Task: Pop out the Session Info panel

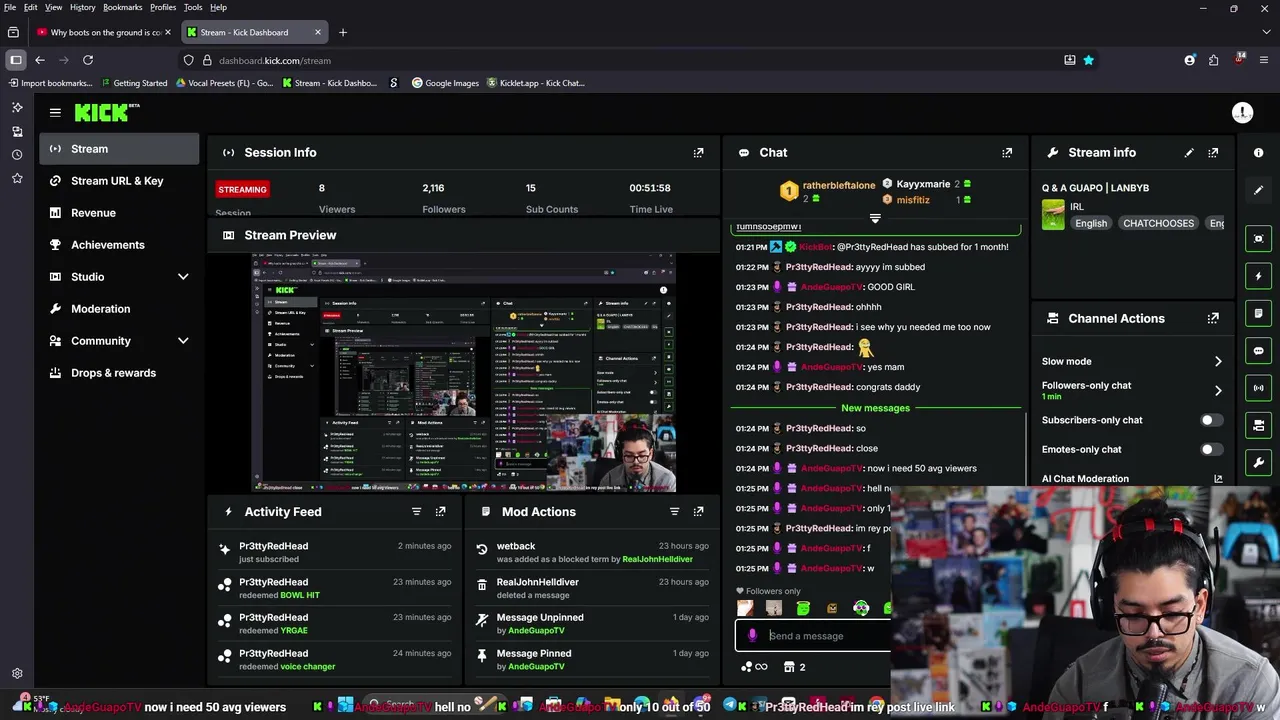Action: tap(698, 153)
